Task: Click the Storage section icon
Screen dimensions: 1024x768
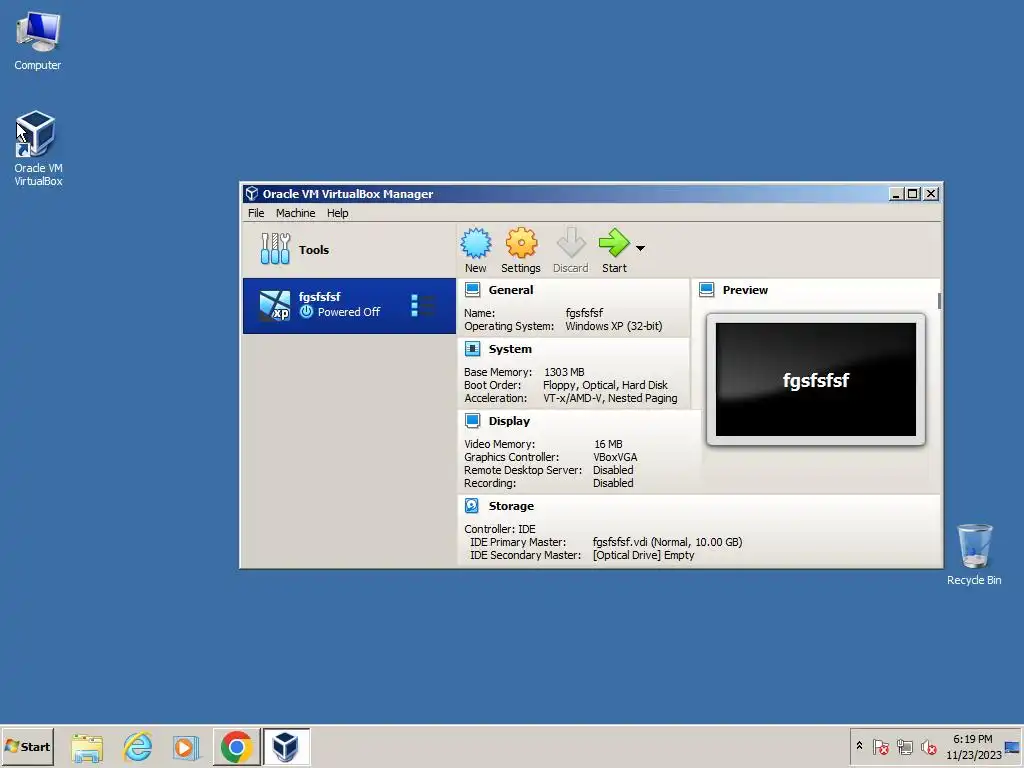Action: pos(472,505)
